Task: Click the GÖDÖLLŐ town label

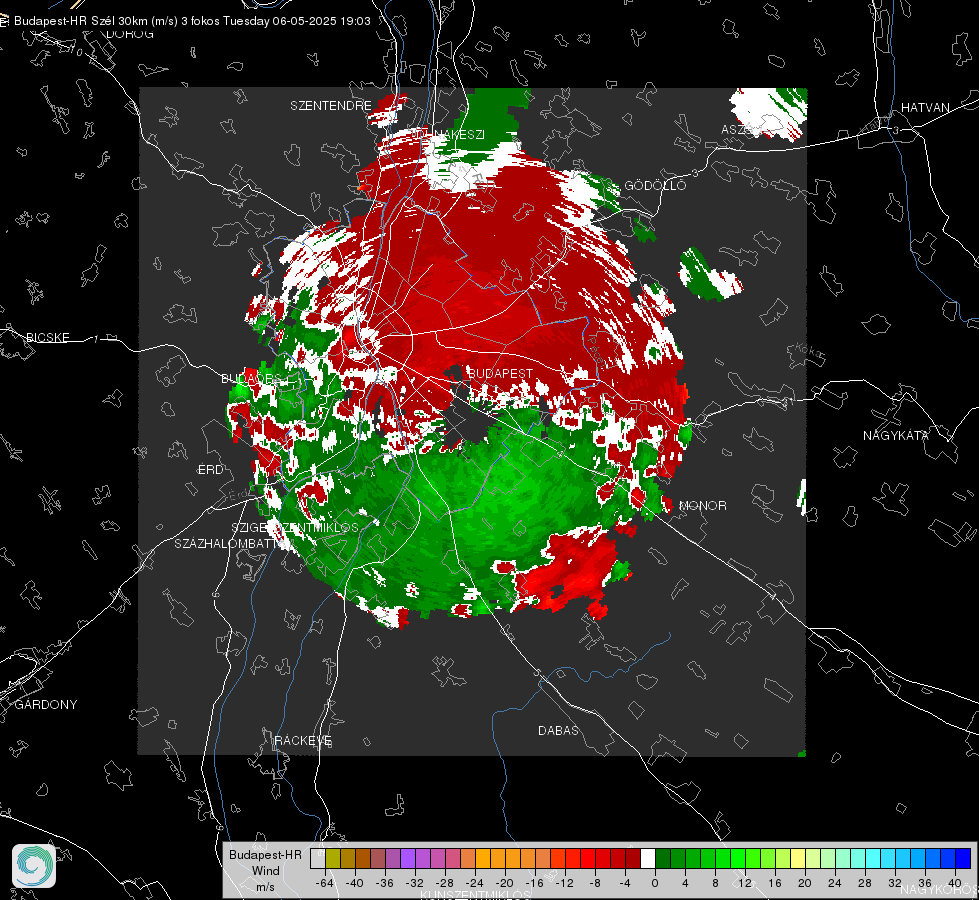Action: 655,185
